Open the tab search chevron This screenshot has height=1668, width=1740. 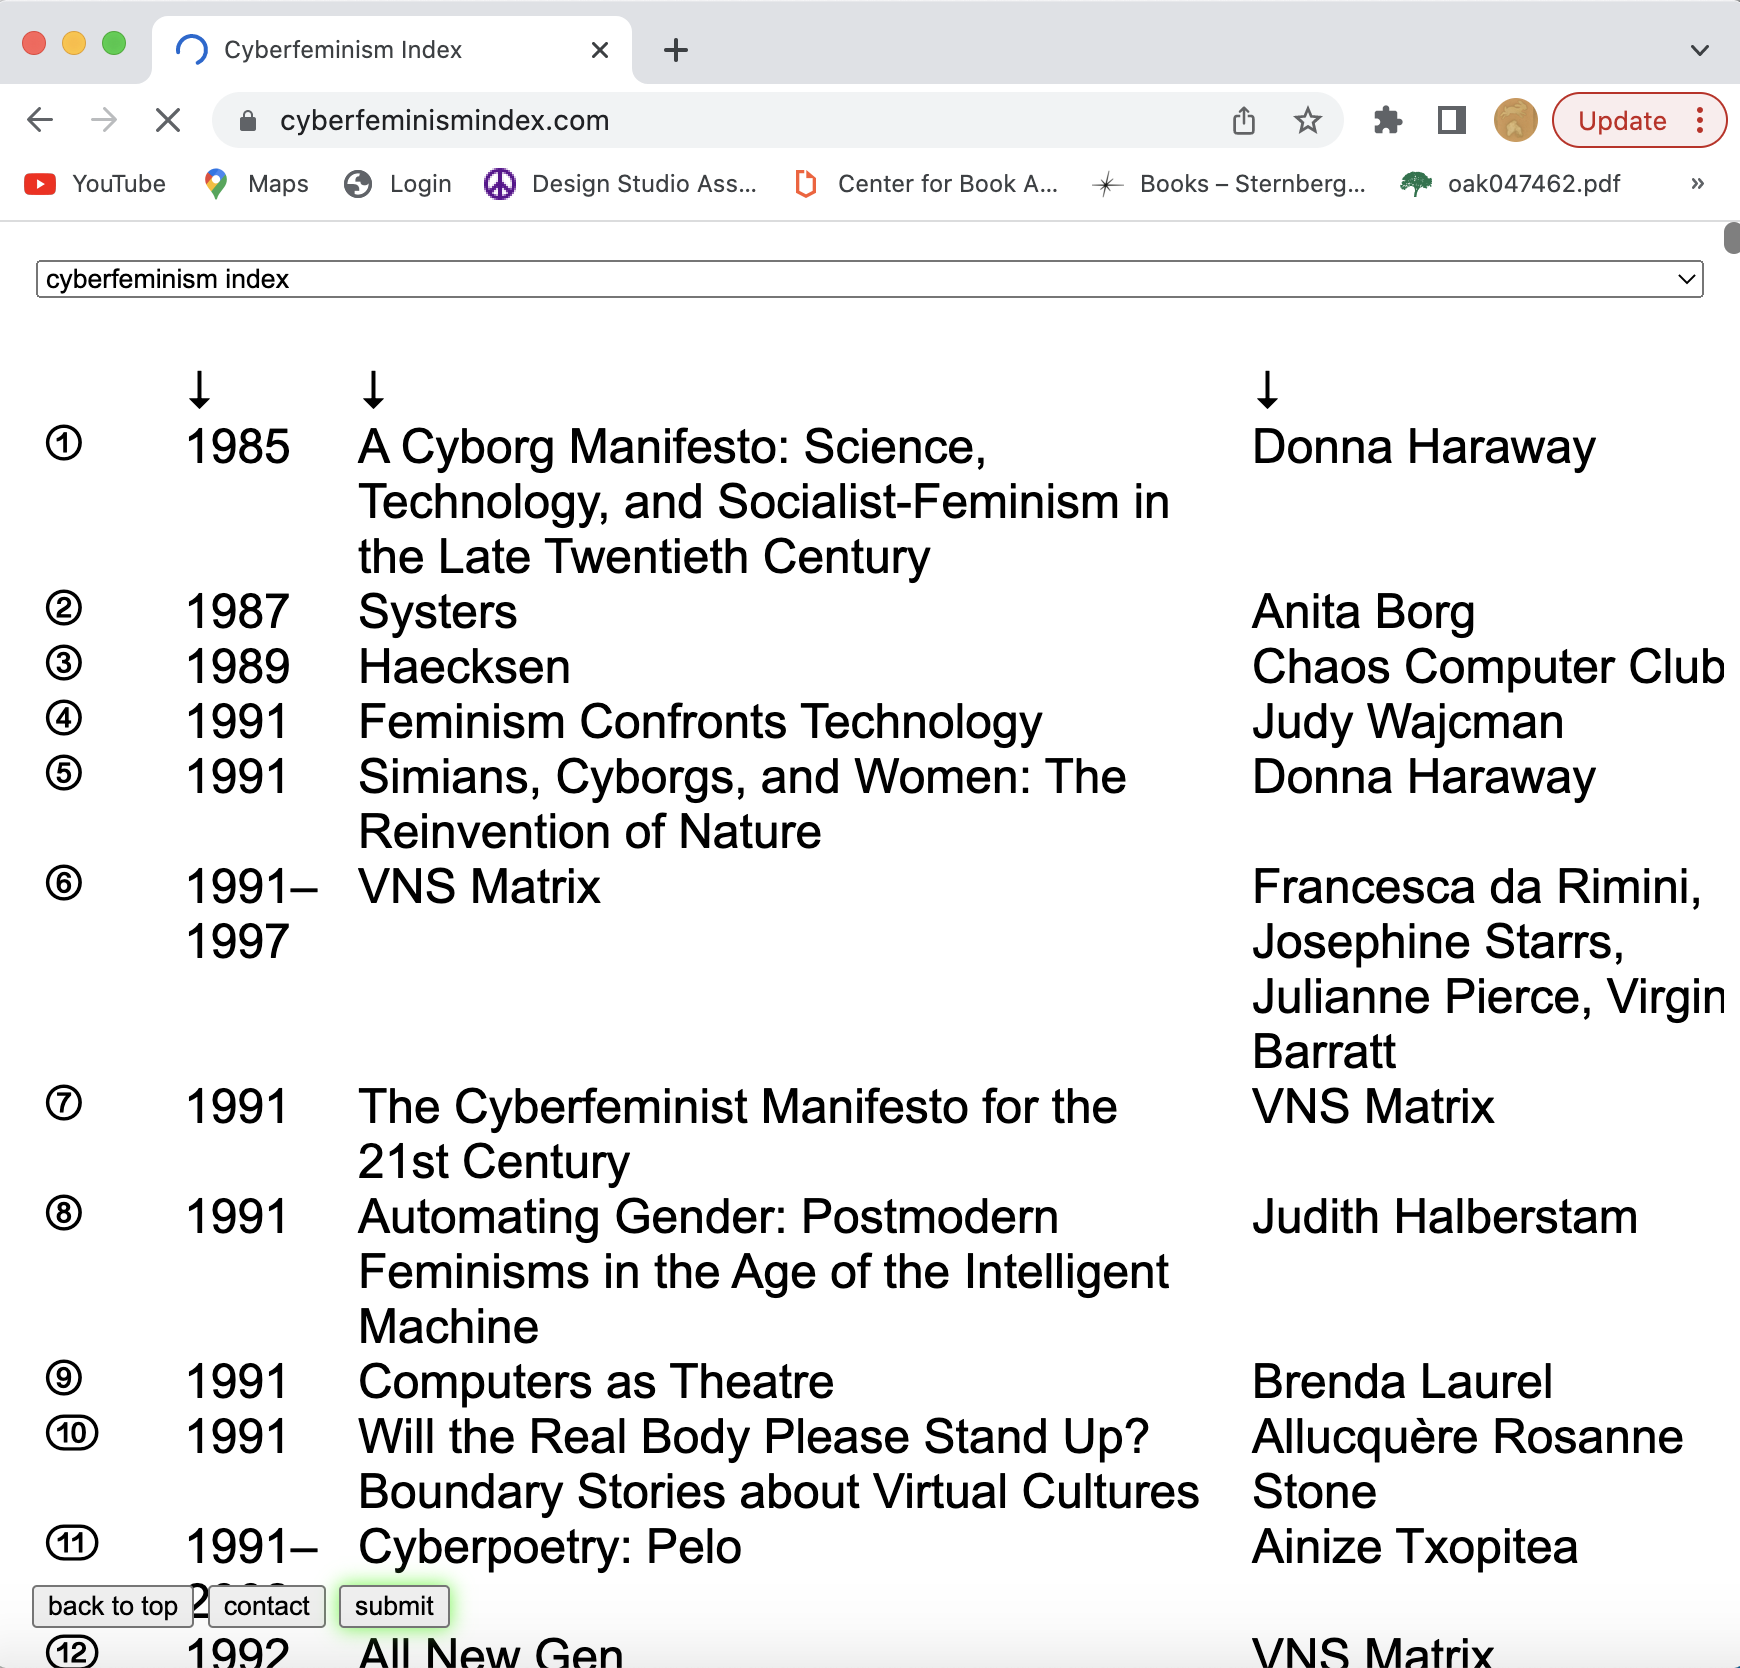tap(1700, 50)
